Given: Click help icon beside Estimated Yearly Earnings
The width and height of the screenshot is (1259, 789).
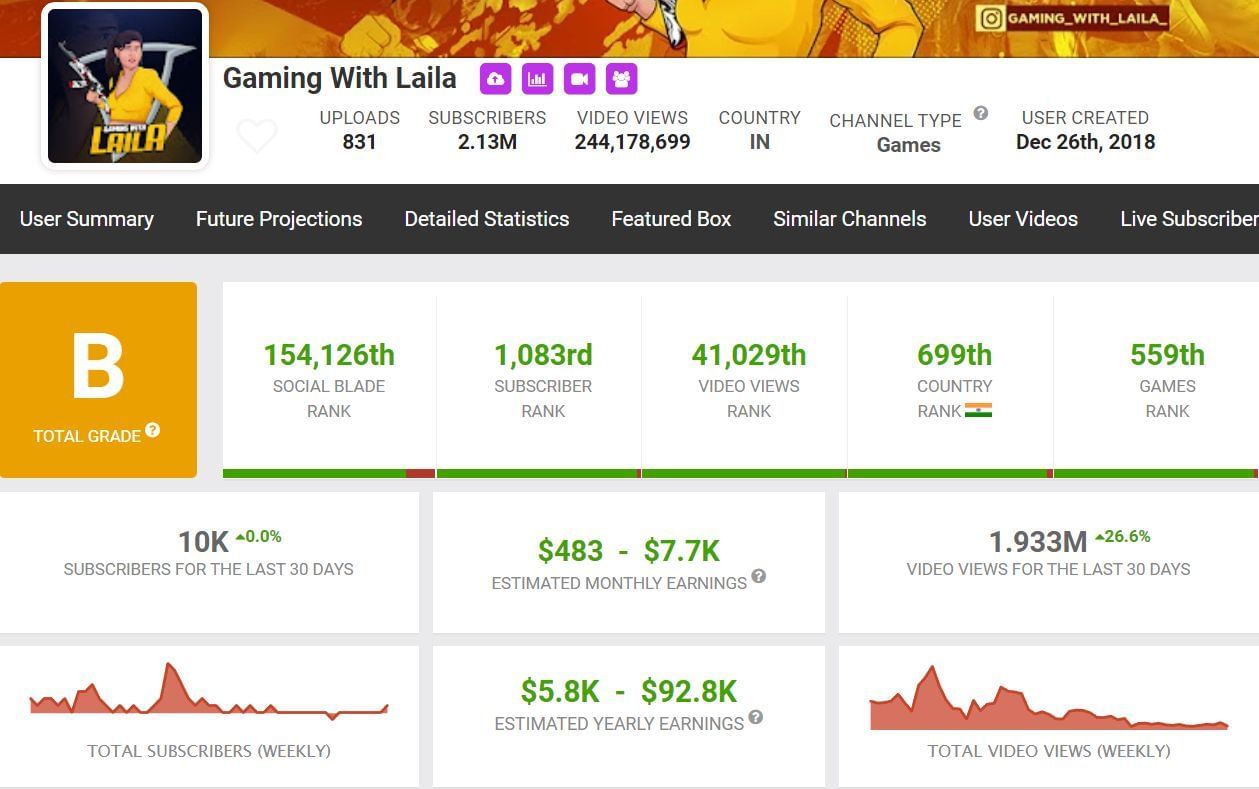Looking at the screenshot, I should (756, 717).
